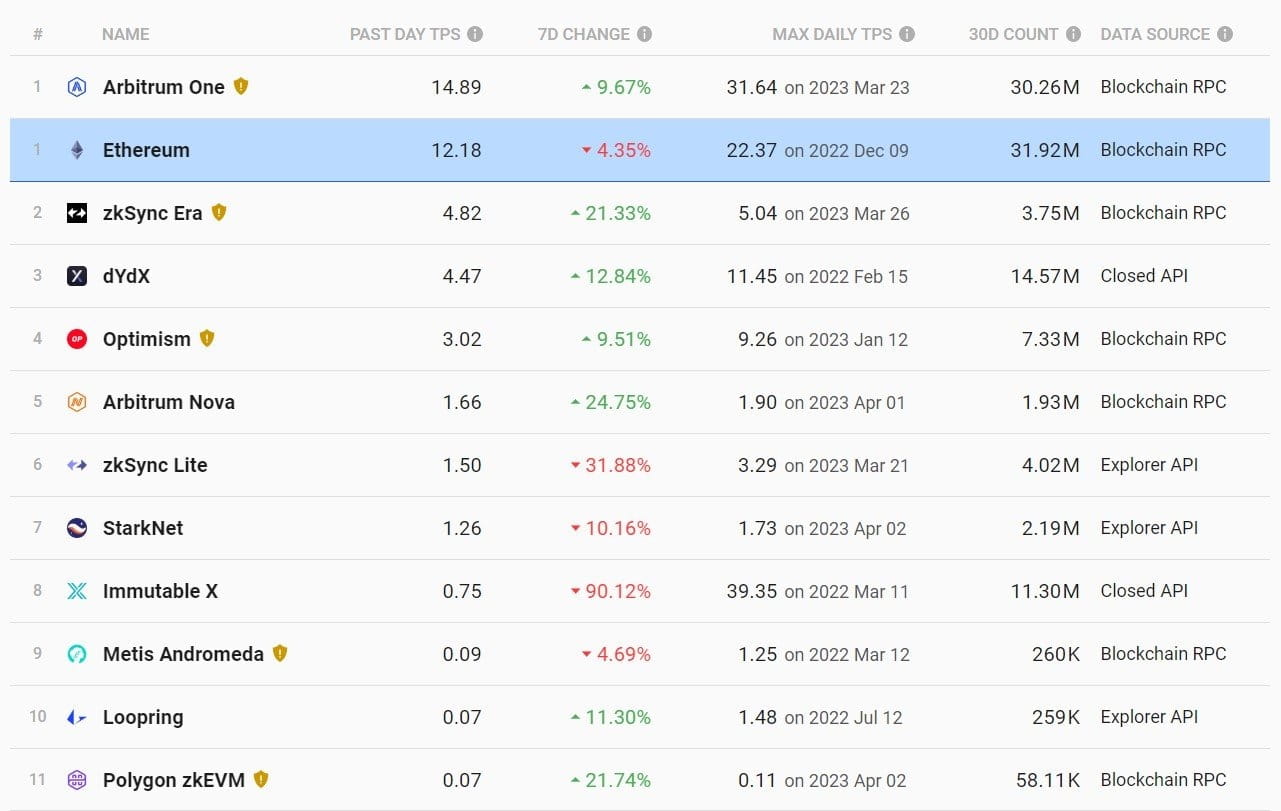Click the Arbitrum Nova orange logo icon
Screen dimensions: 1281x811
pyautogui.click(x=77, y=402)
